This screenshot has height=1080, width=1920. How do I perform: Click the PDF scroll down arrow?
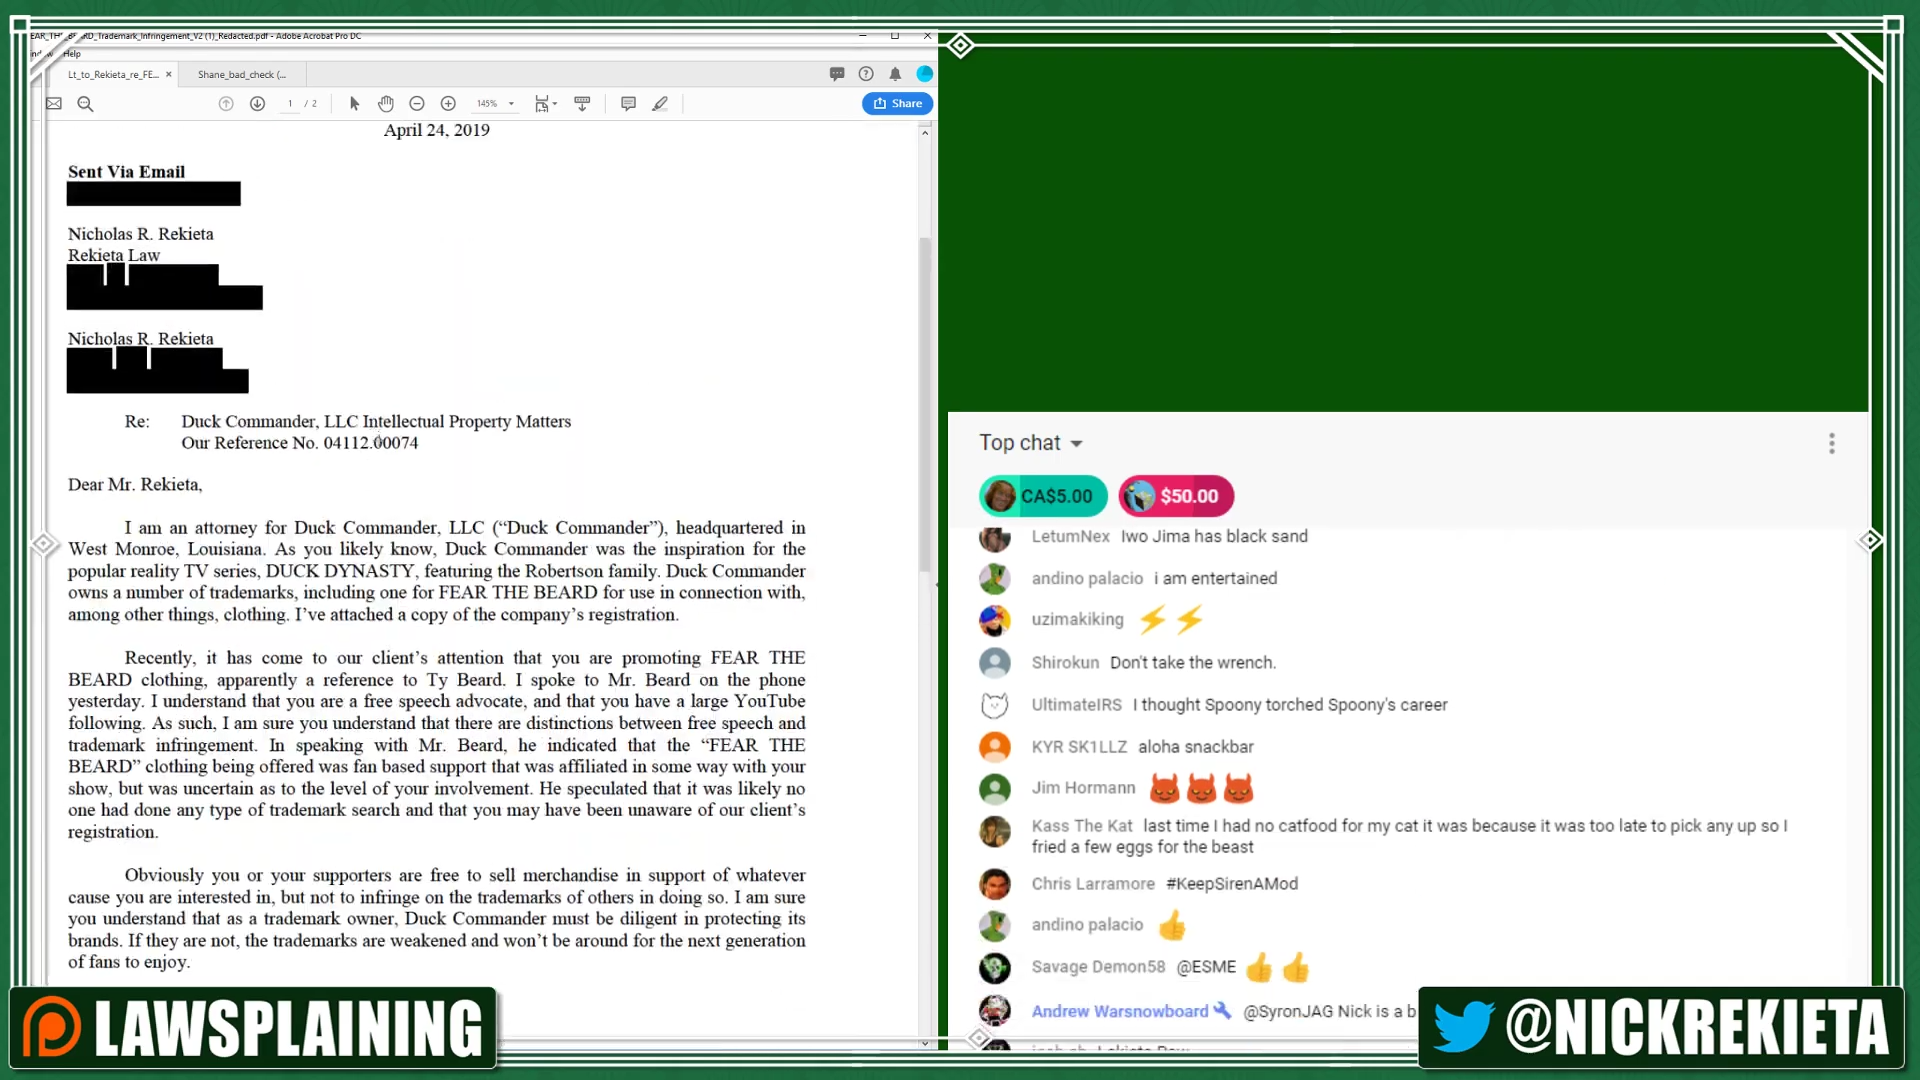point(925,1043)
